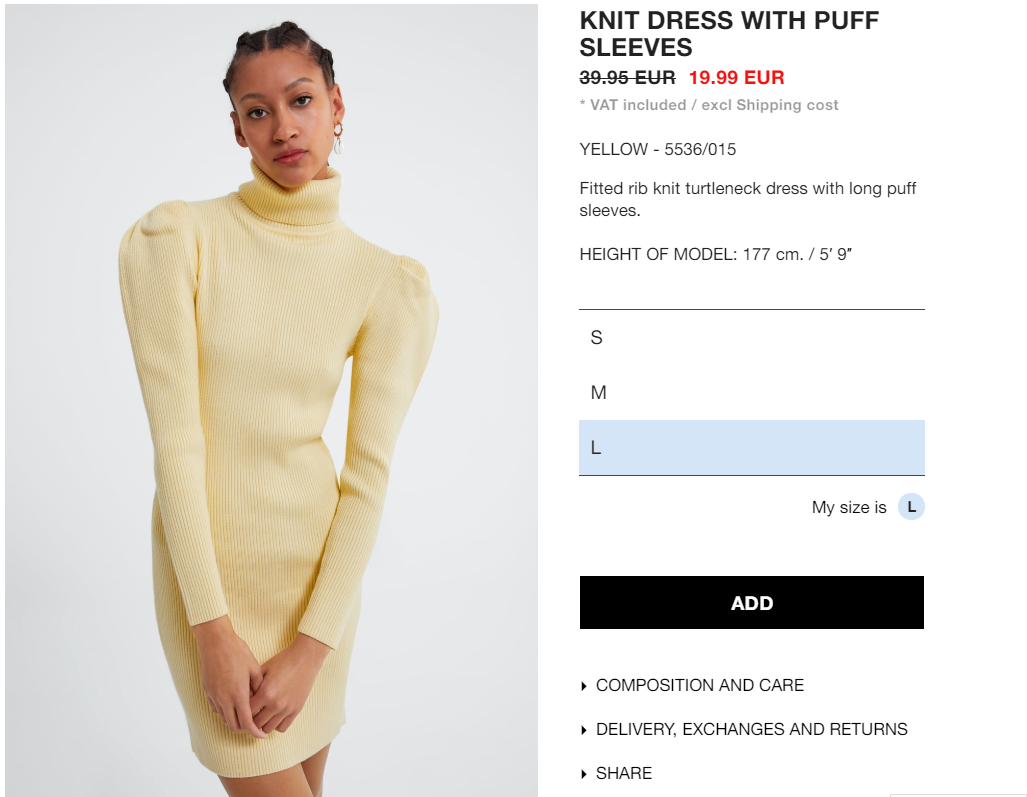Expand the Share section
The width and height of the screenshot is (1027, 797).
coord(624,773)
